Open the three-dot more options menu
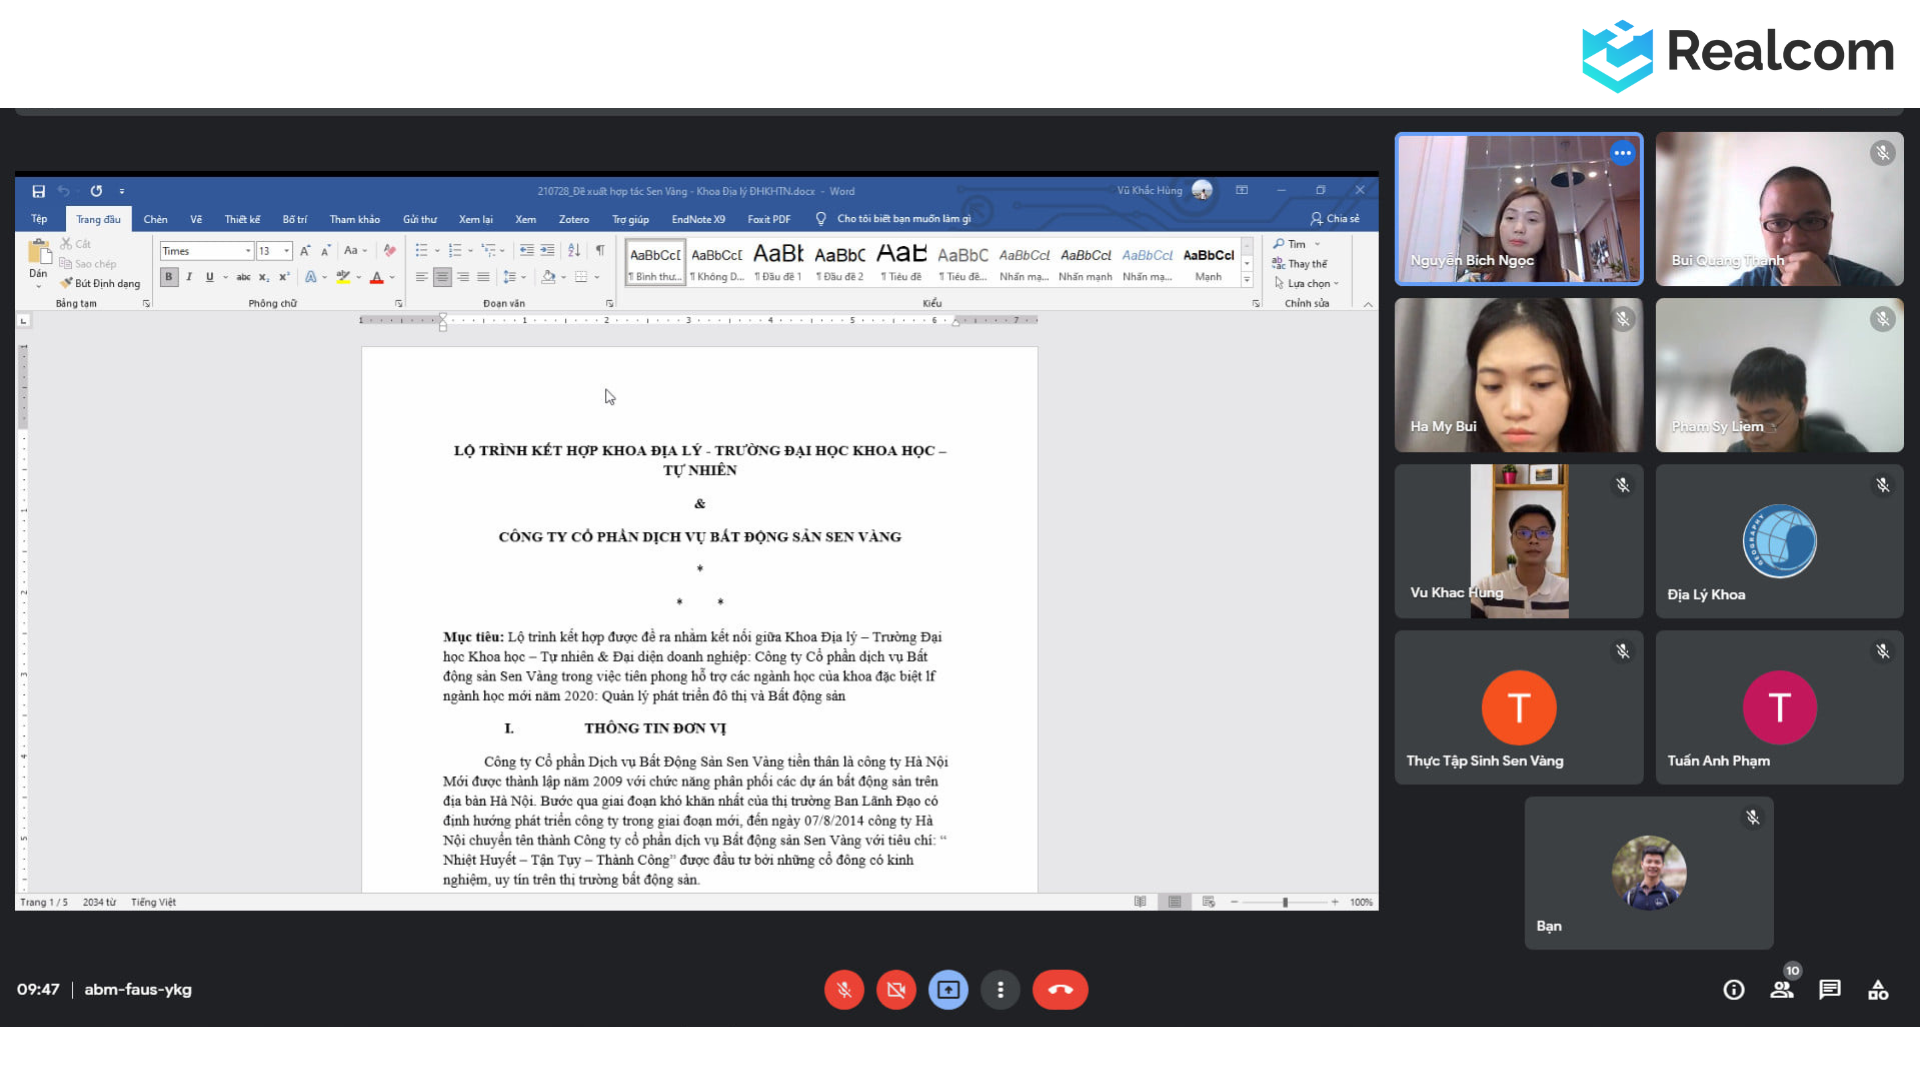 [x=1000, y=990]
